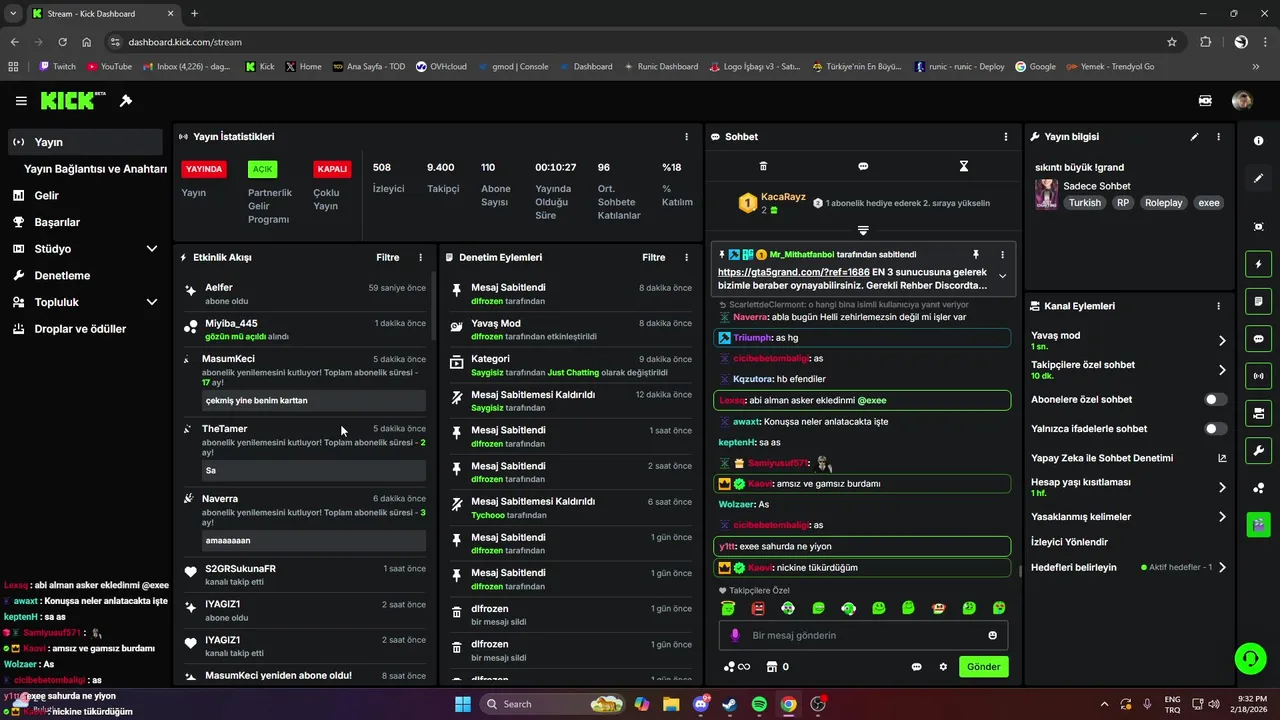
Task: Open Filtre in the Denetim Eylemleri panel
Action: click(654, 257)
